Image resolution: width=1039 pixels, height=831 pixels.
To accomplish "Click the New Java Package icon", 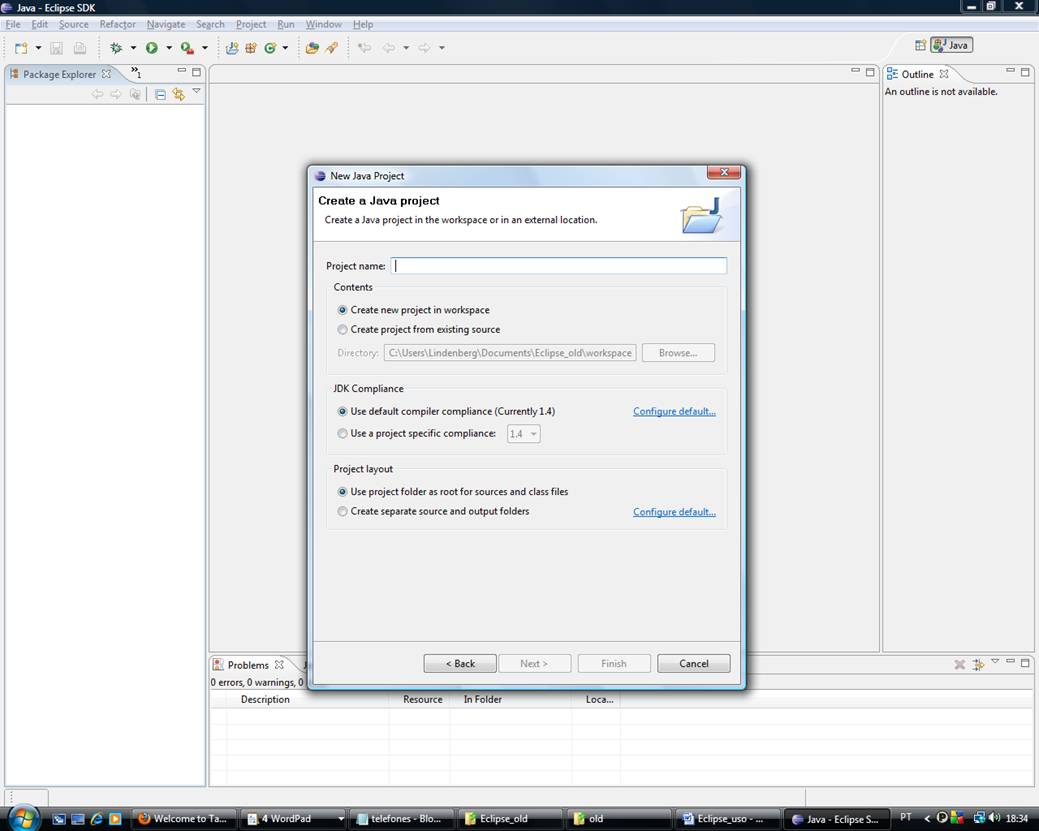I will pos(251,48).
